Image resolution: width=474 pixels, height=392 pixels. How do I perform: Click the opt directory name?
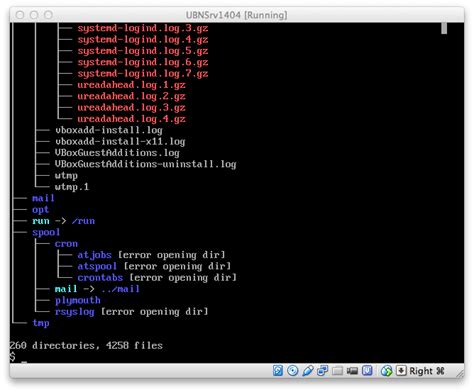pyautogui.click(x=41, y=210)
